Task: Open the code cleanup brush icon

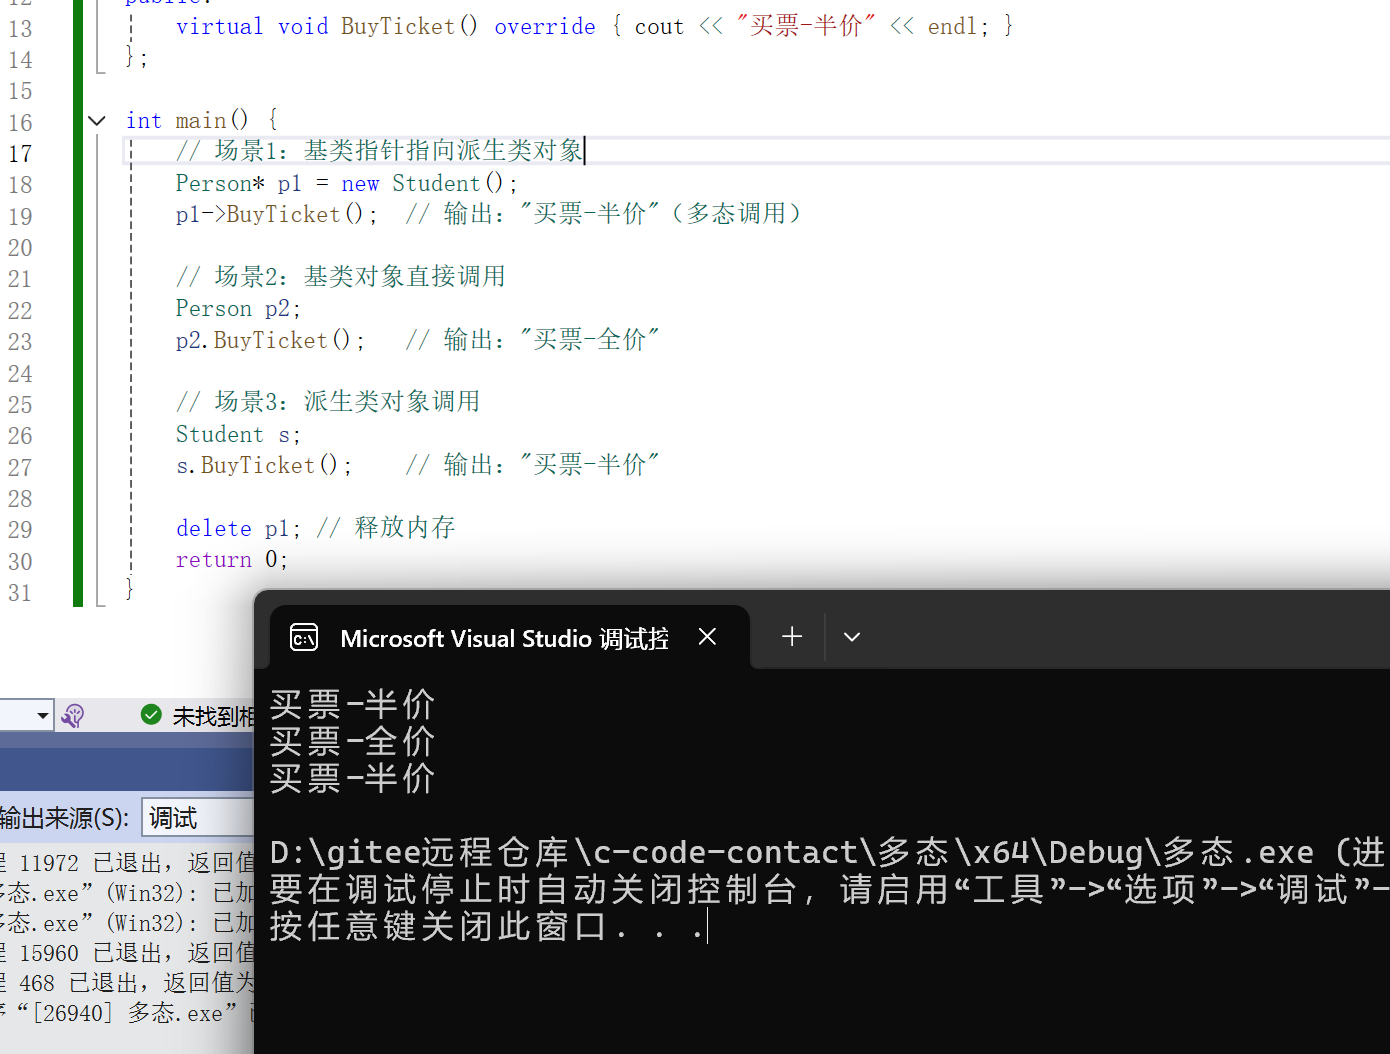Action: [x=73, y=715]
